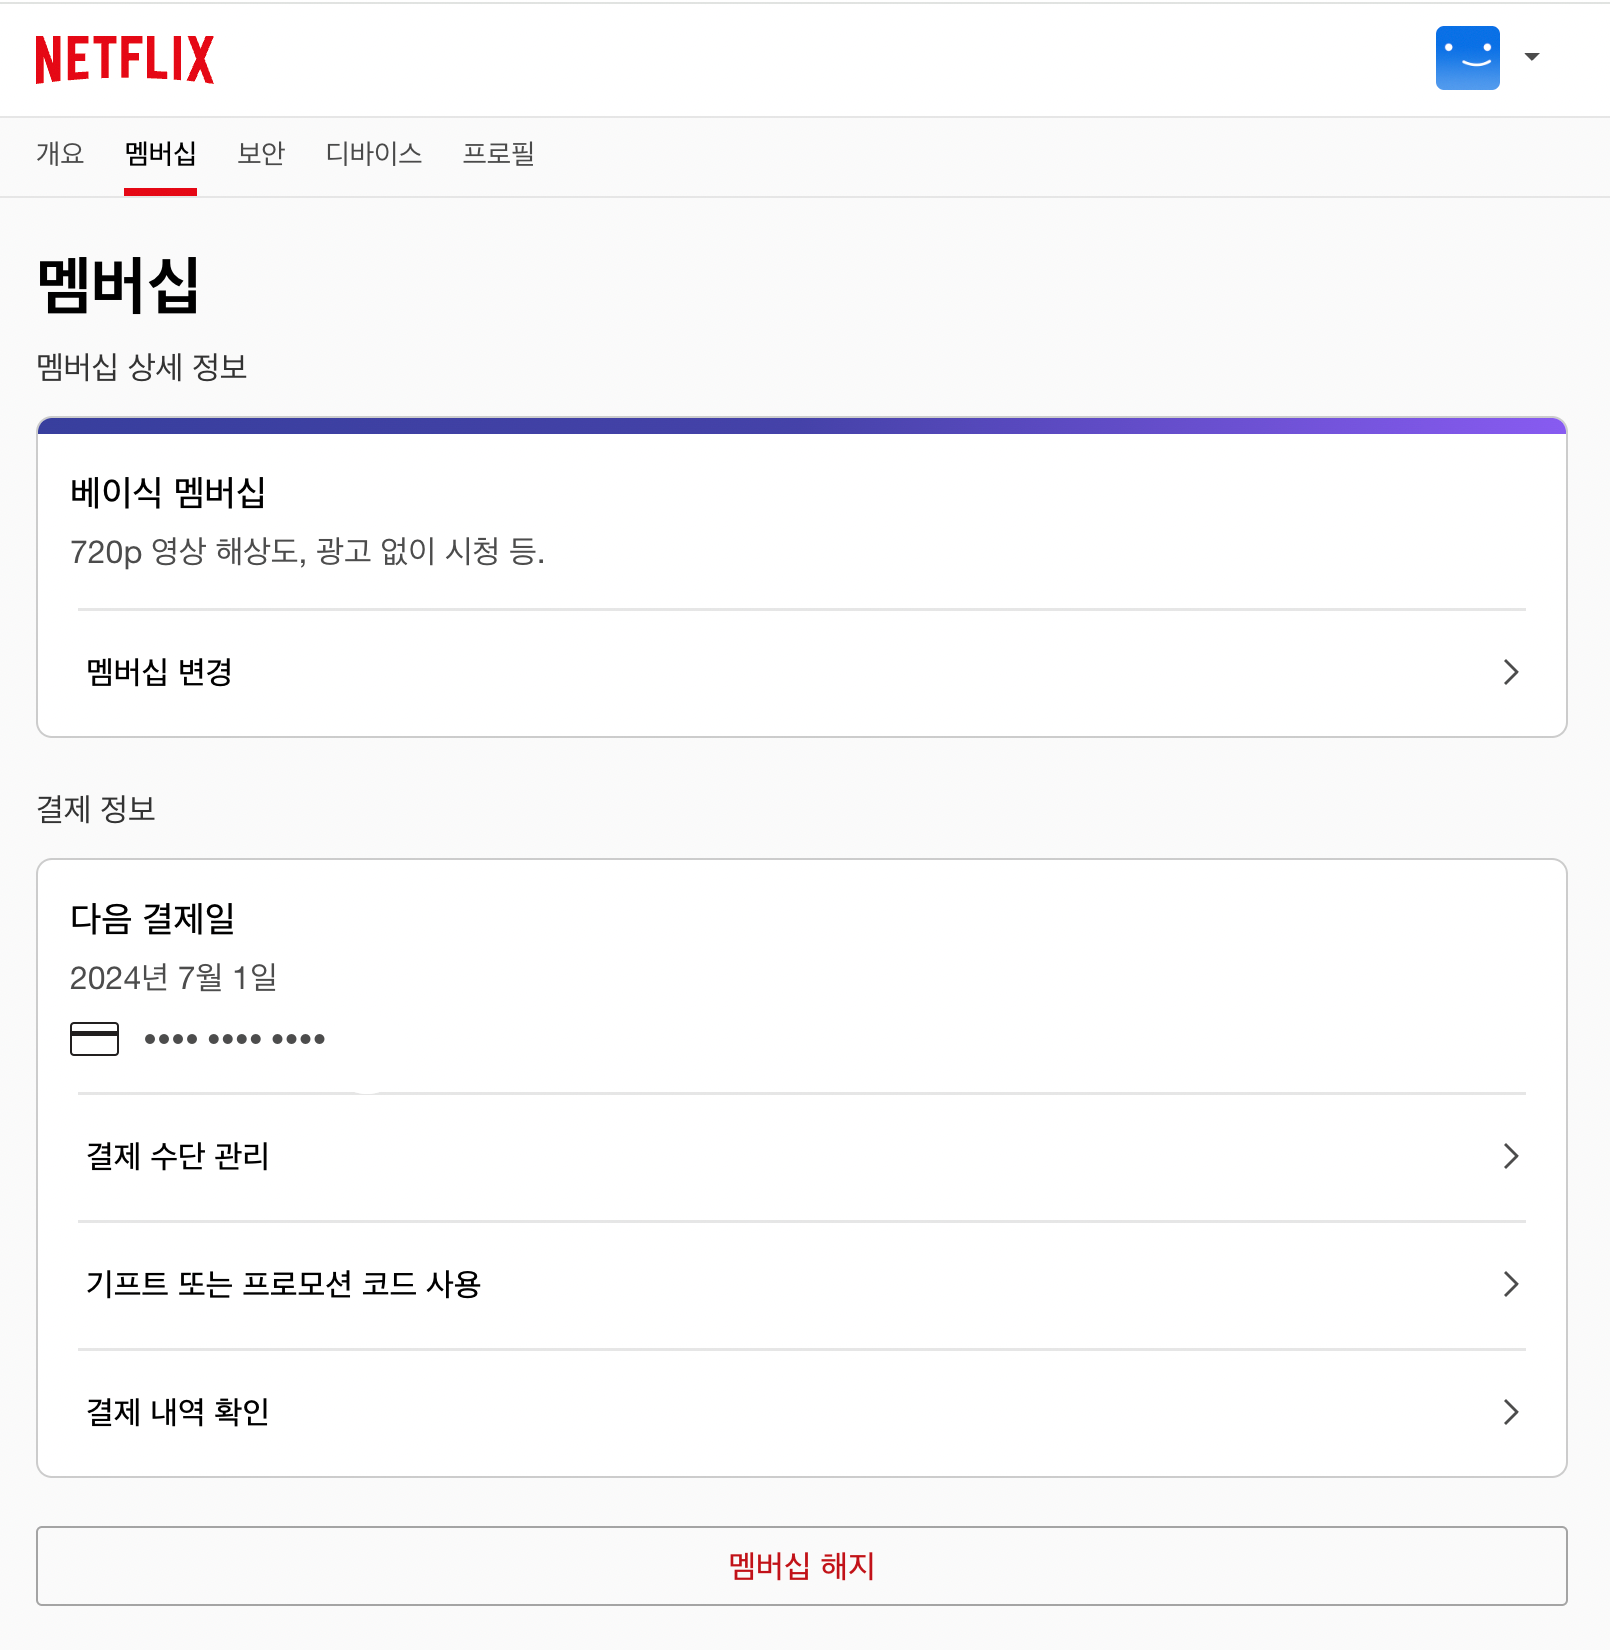Image resolution: width=1610 pixels, height=1650 pixels.
Task: Click the credit card icon
Action: (x=95, y=1040)
